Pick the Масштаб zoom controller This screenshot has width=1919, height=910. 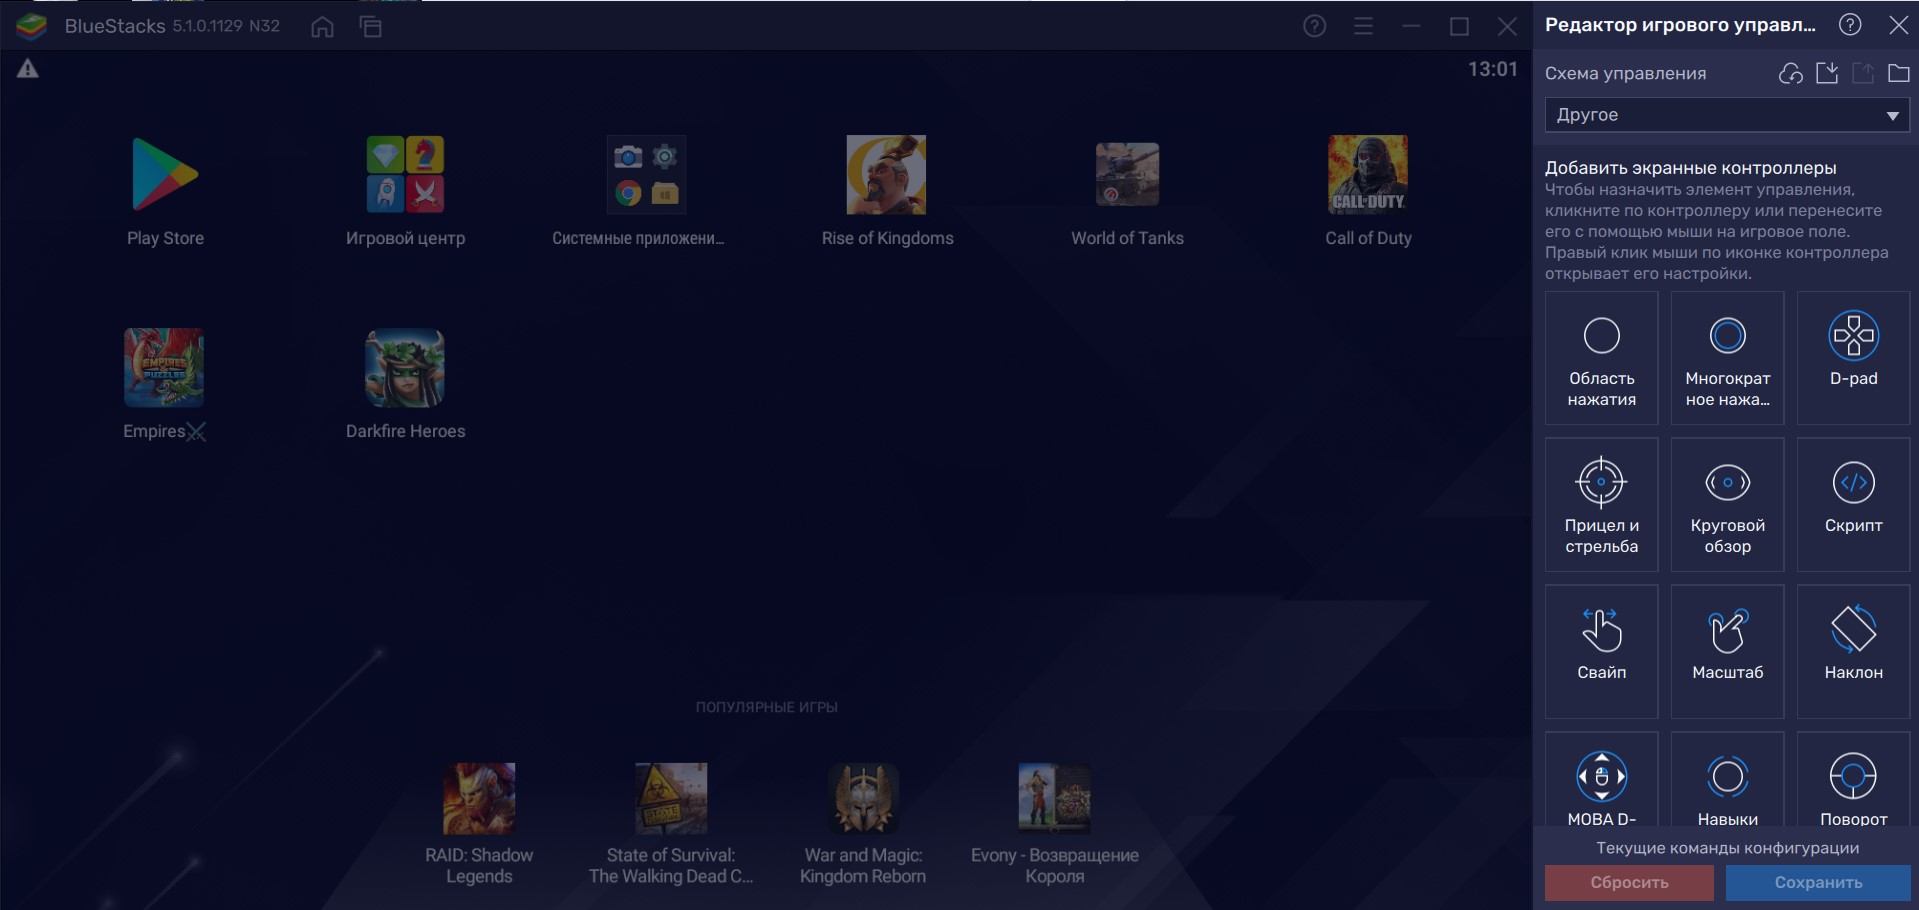[x=1727, y=650]
